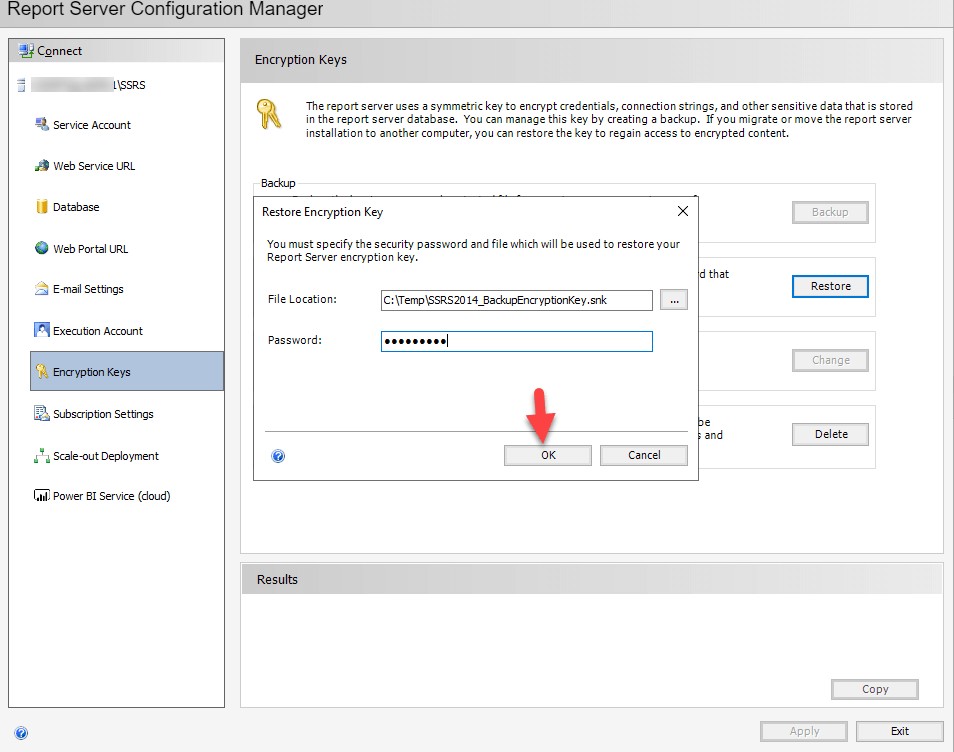Click inside the Password field
954x752 pixels.
[516, 341]
